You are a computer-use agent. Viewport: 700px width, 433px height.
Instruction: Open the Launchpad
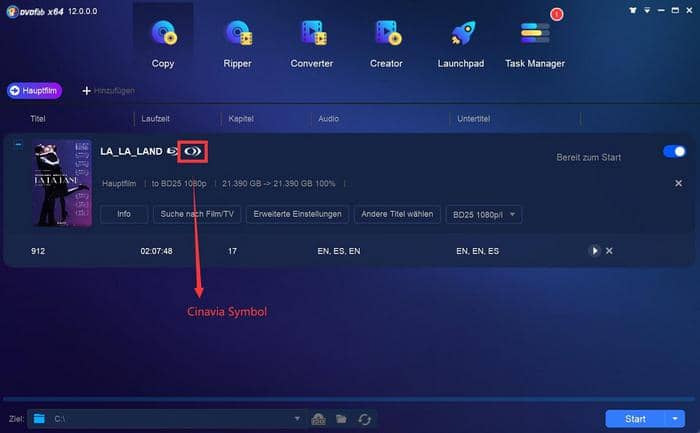coord(461,44)
